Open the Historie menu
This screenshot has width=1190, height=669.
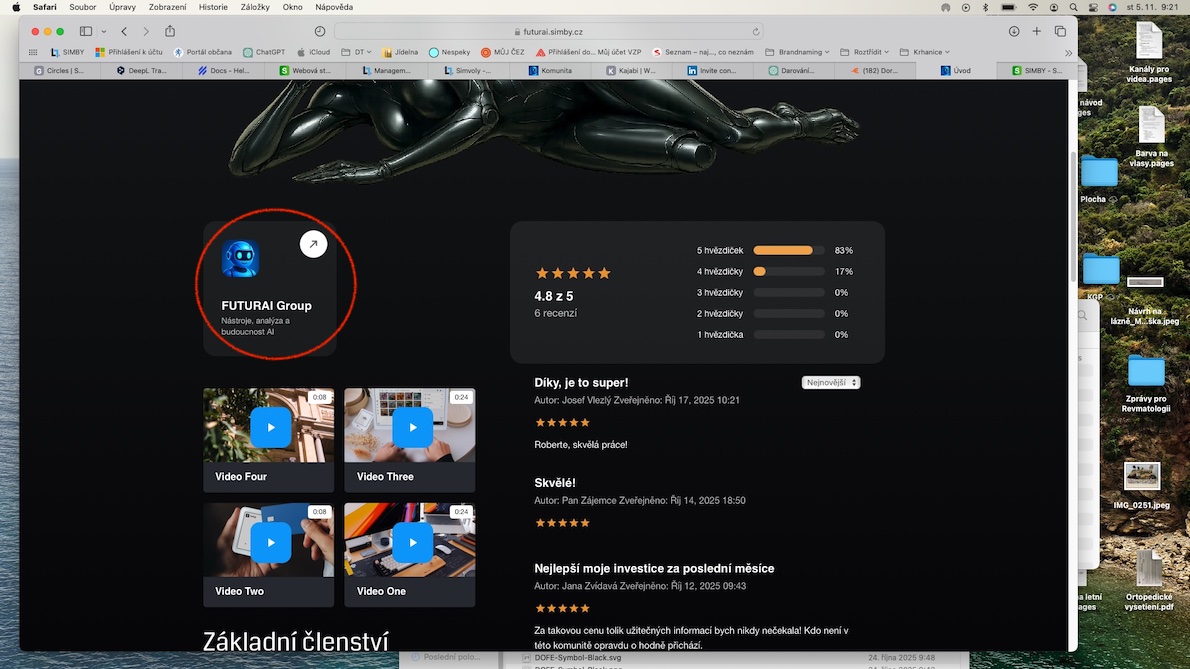click(213, 7)
